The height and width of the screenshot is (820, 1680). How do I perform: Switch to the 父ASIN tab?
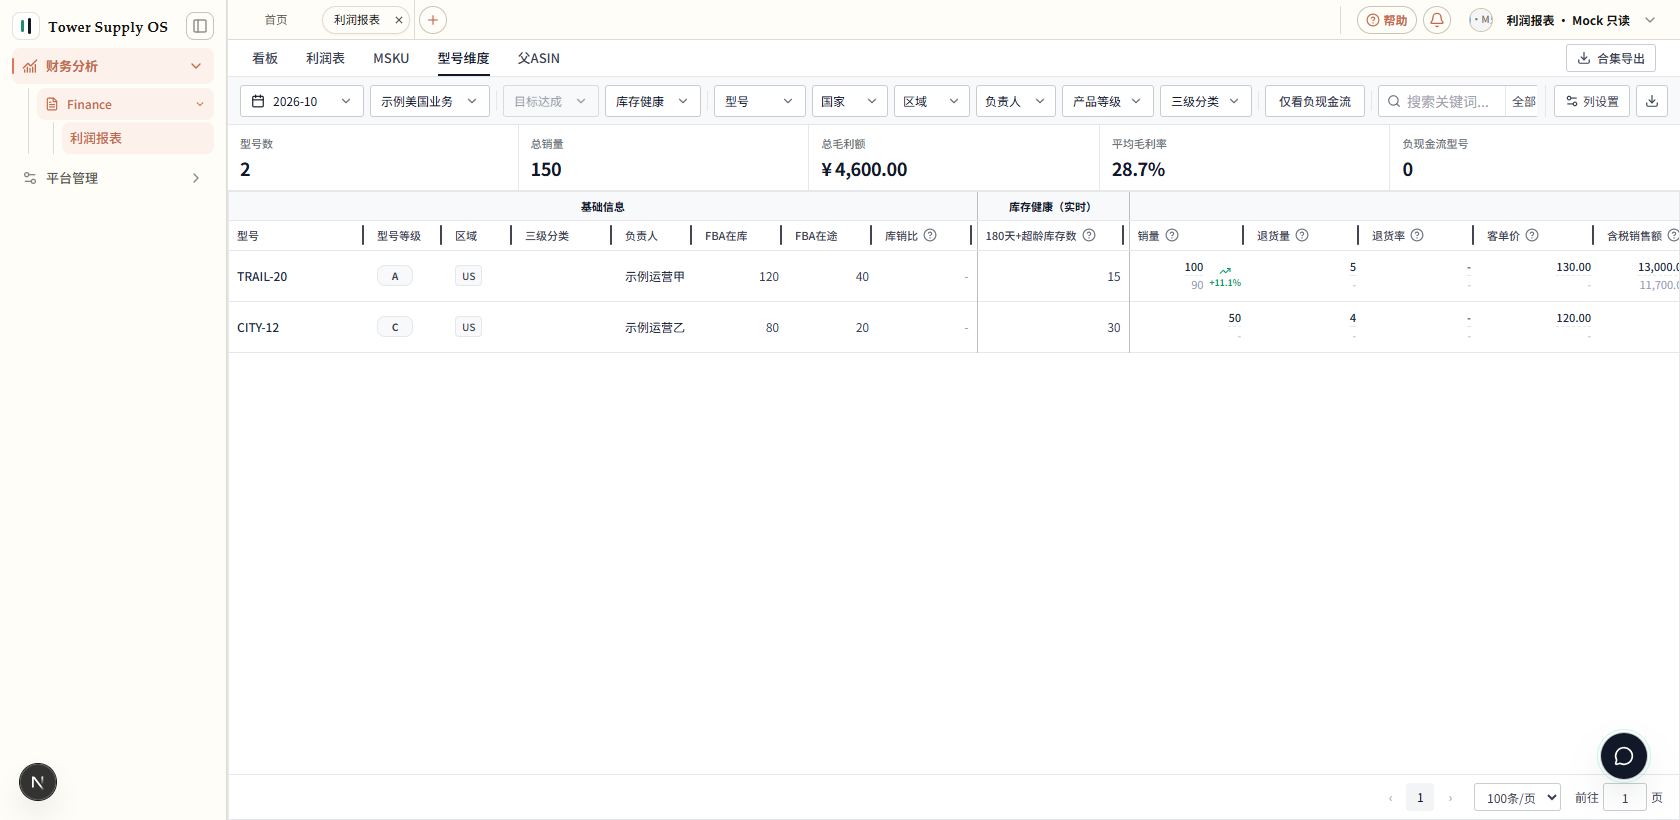click(538, 58)
